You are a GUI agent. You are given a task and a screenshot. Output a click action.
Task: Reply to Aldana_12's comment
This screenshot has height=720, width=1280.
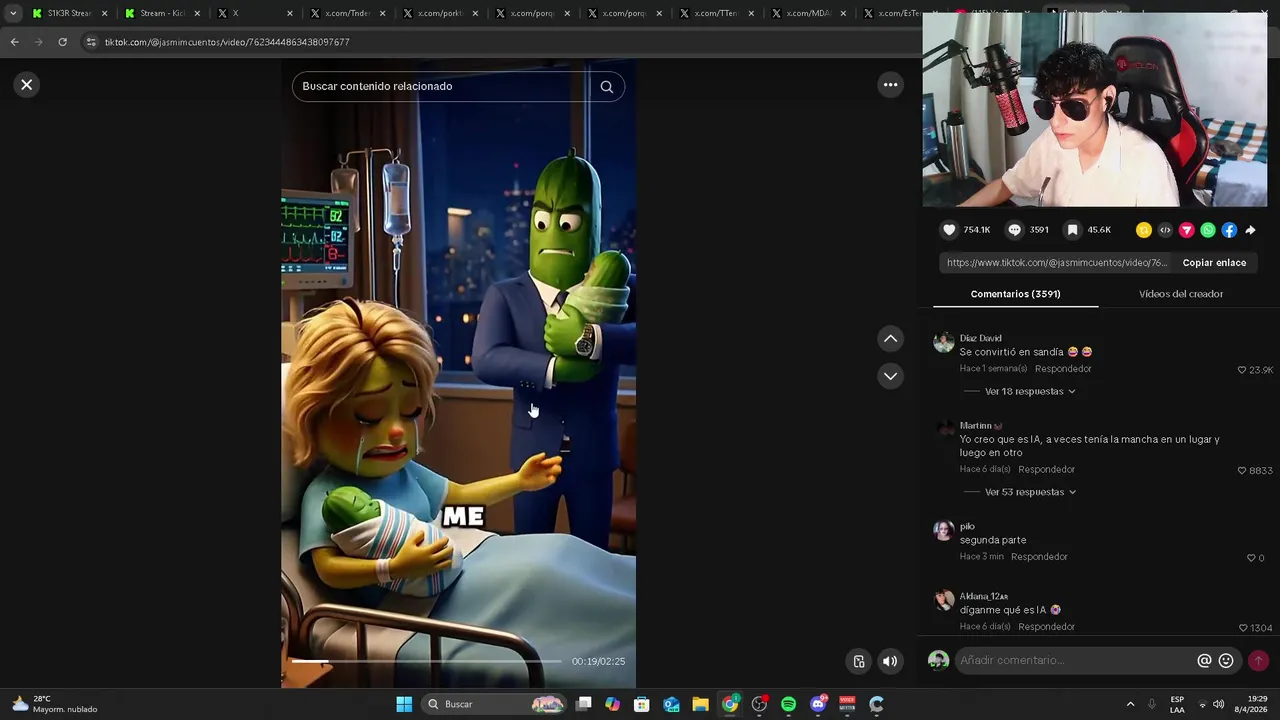point(1046,627)
